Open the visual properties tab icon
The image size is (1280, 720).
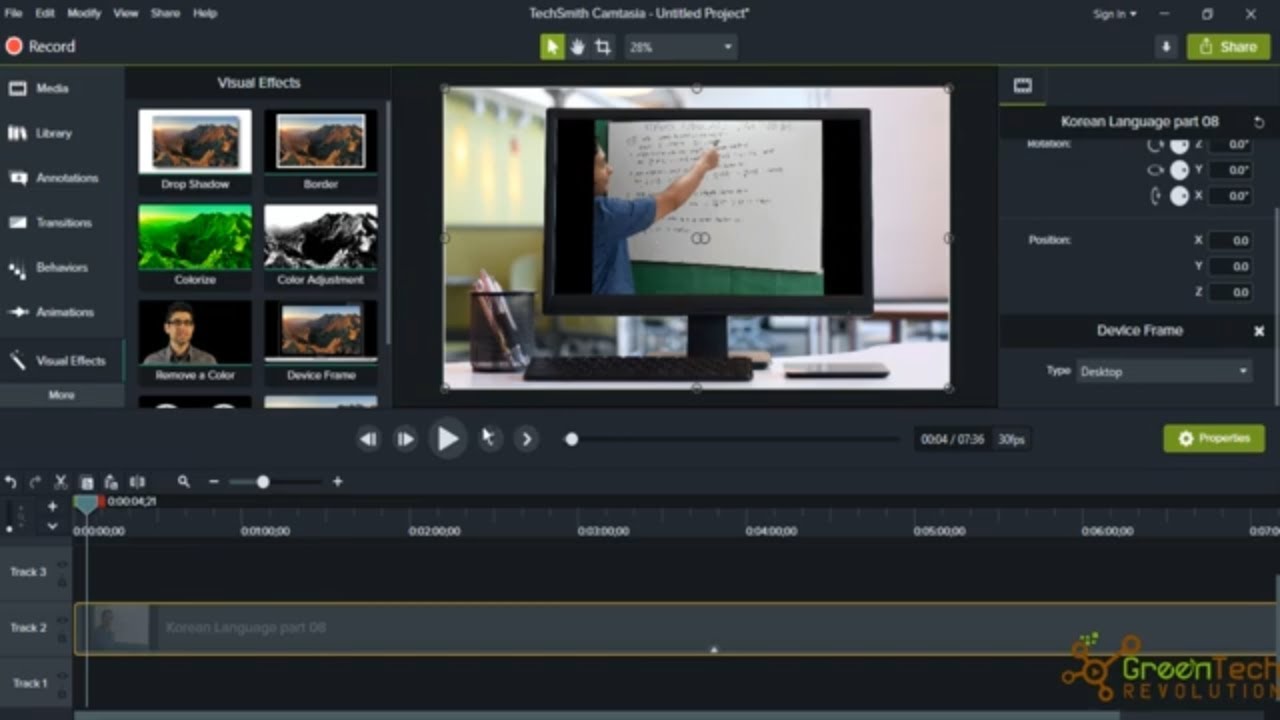[1022, 86]
